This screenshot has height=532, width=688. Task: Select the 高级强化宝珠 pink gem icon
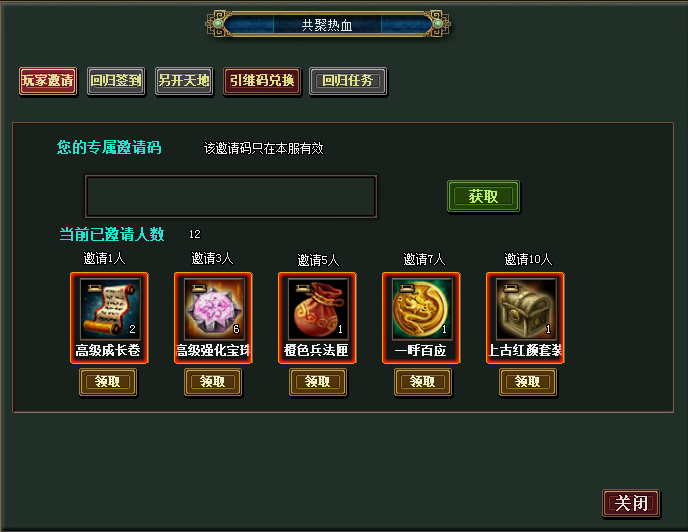point(213,309)
